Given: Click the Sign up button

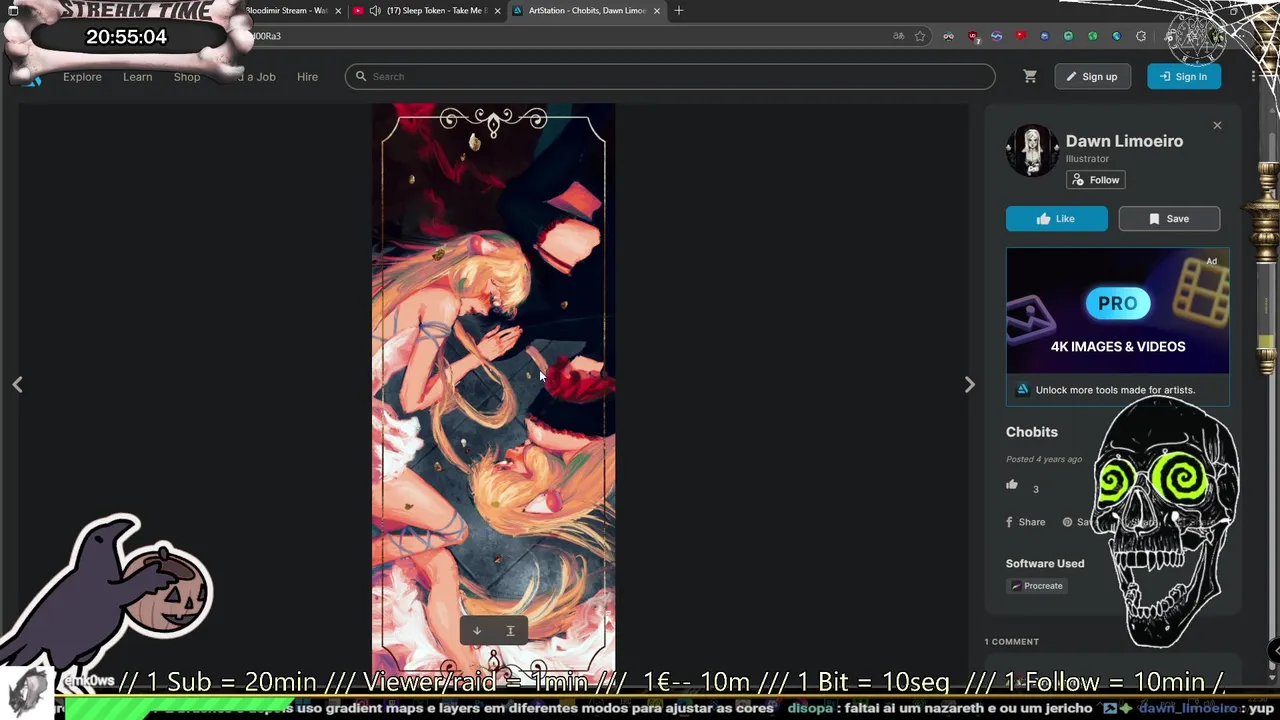Looking at the screenshot, I should [x=1092, y=76].
